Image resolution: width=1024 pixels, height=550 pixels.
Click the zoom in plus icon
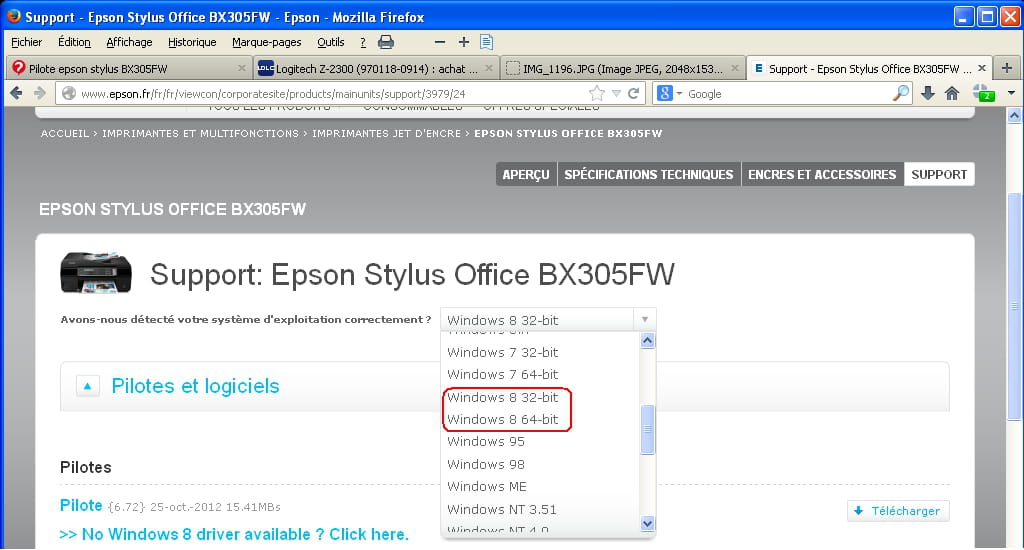[464, 42]
